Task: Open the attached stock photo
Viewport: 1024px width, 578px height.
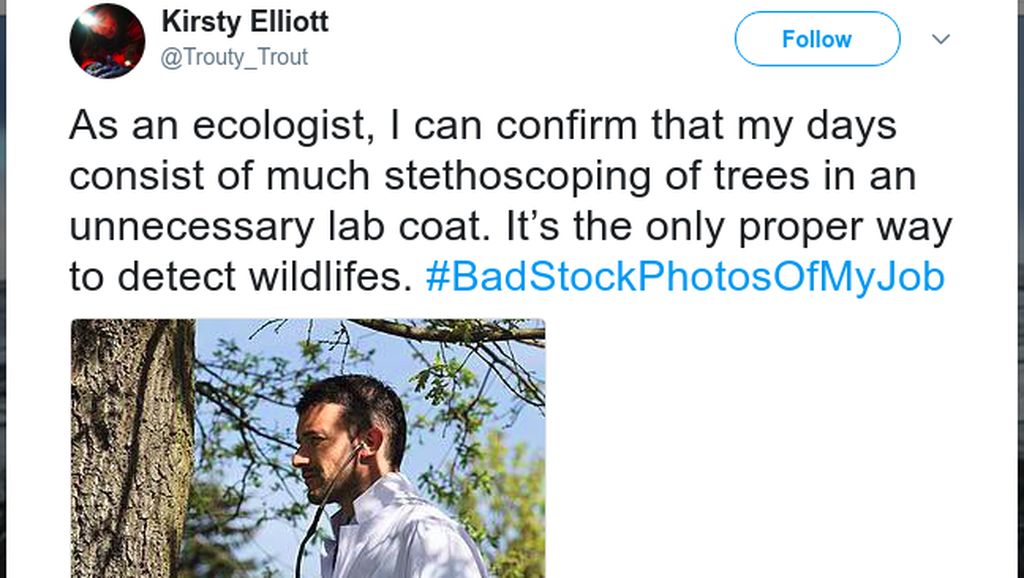Action: pyautogui.click(x=308, y=448)
